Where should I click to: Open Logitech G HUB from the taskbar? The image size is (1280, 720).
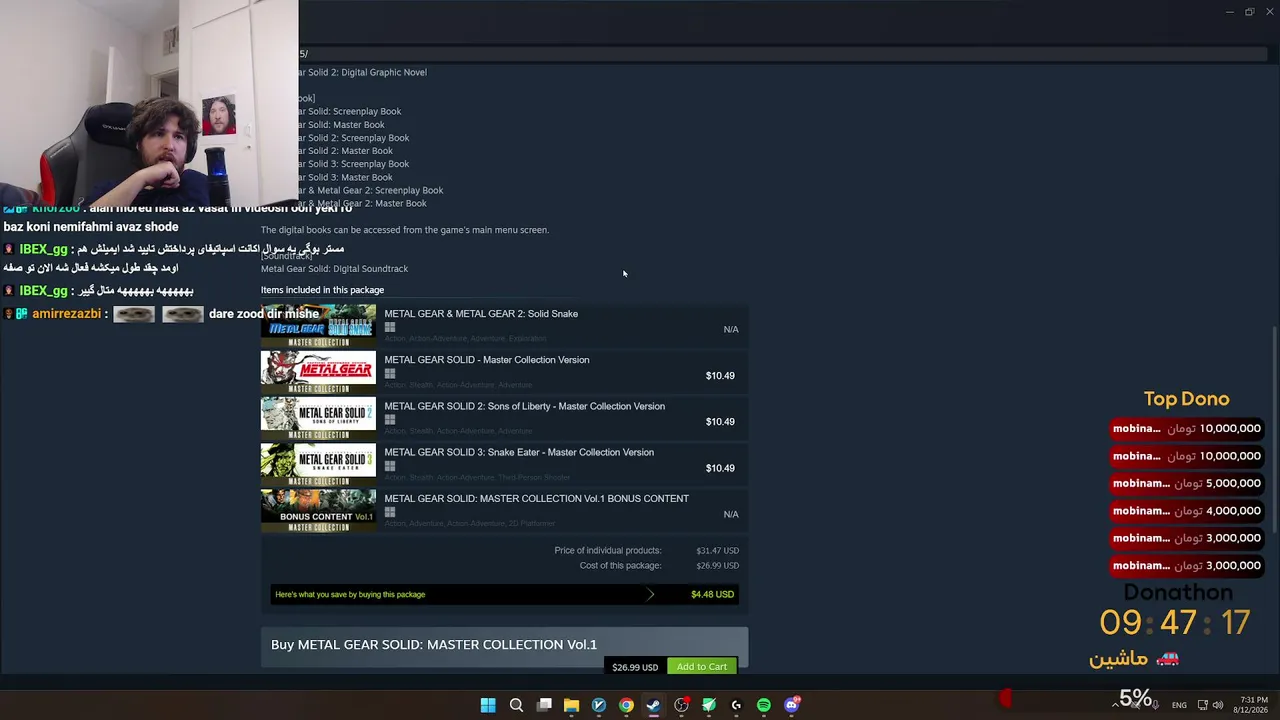click(x=736, y=705)
